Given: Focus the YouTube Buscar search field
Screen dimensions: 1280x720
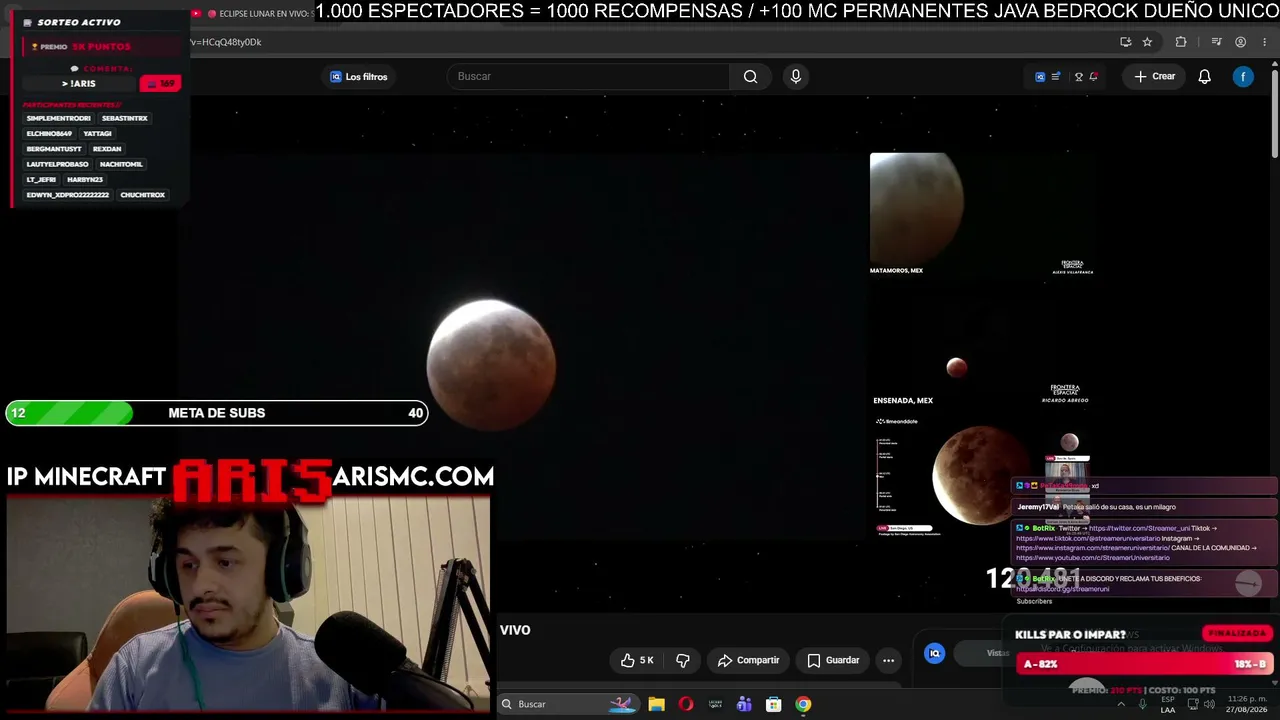Looking at the screenshot, I should pyautogui.click(x=590, y=76).
